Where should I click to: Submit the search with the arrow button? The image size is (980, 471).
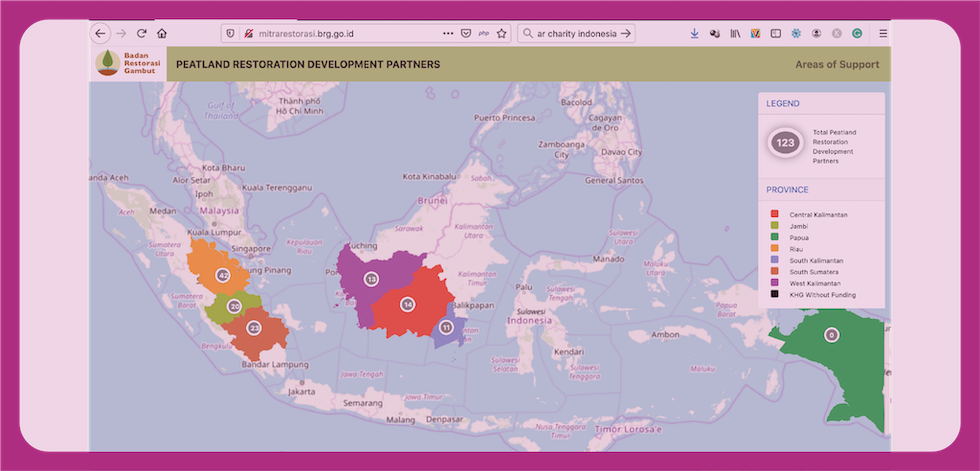(x=626, y=34)
